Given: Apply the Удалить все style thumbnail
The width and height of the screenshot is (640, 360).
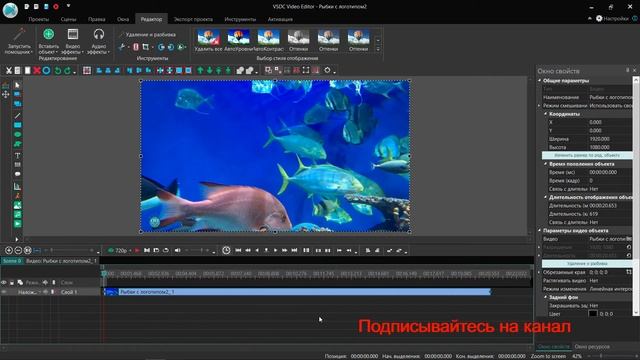Looking at the screenshot, I should (209, 40).
